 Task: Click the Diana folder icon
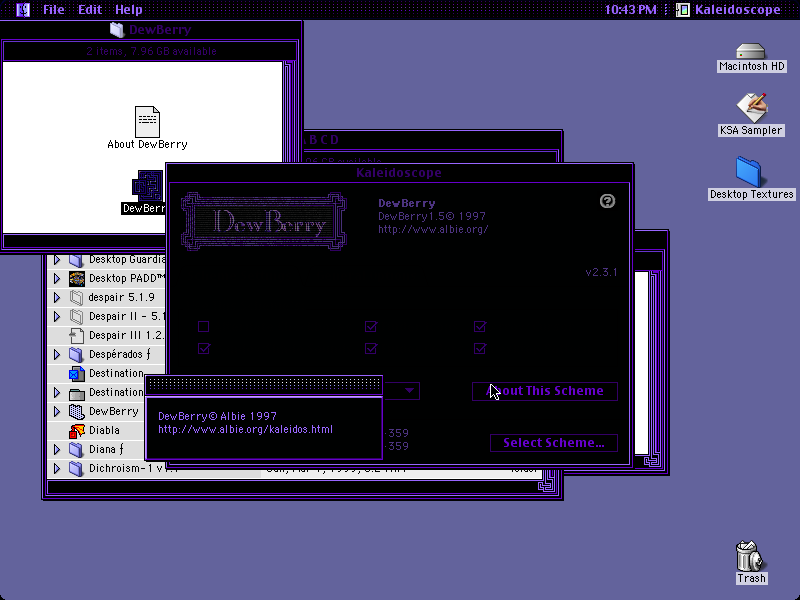(76, 449)
